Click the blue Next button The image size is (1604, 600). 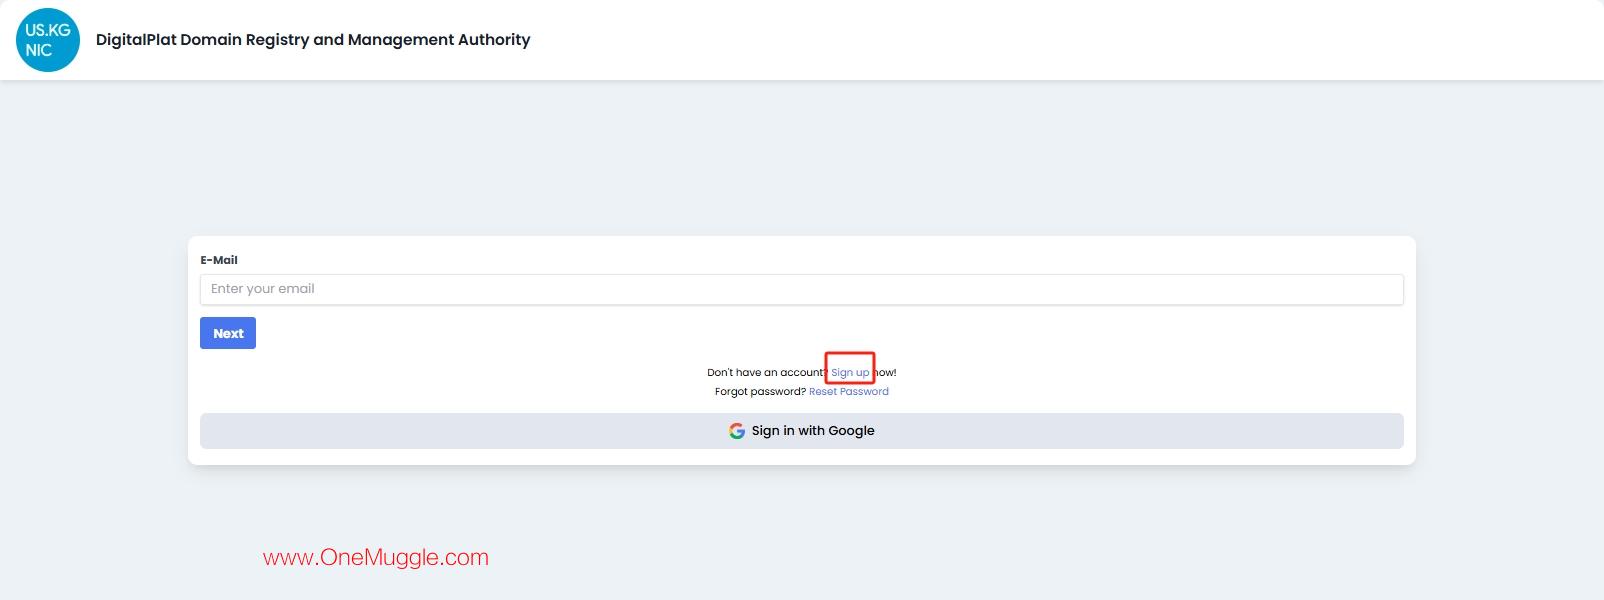228,333
